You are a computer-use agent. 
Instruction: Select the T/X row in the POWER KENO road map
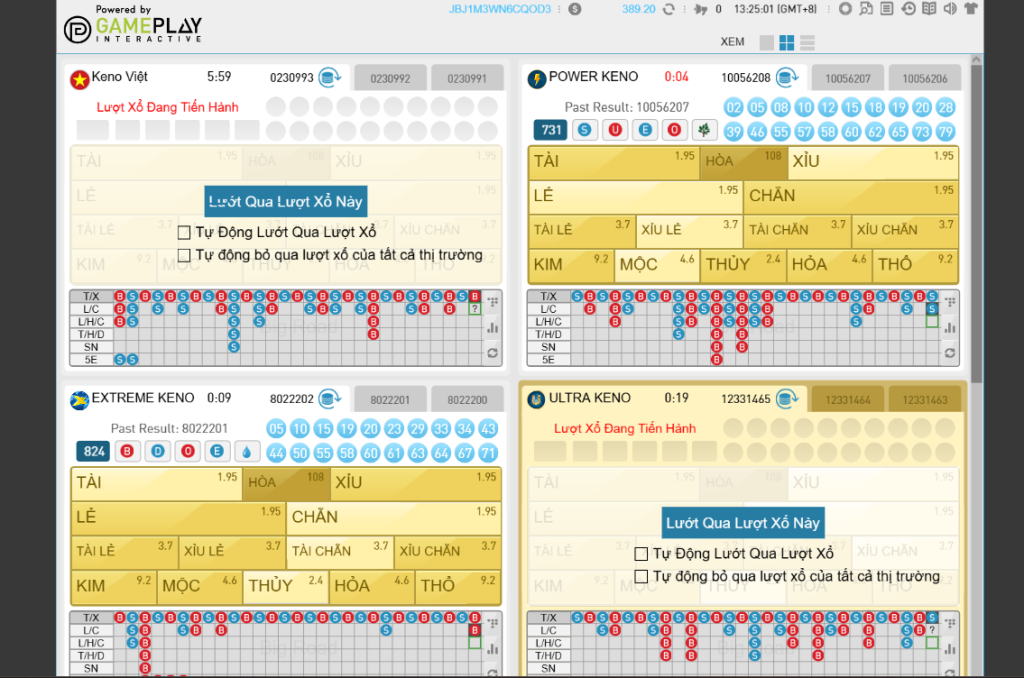pyautogui.click(x=549, y=297)
